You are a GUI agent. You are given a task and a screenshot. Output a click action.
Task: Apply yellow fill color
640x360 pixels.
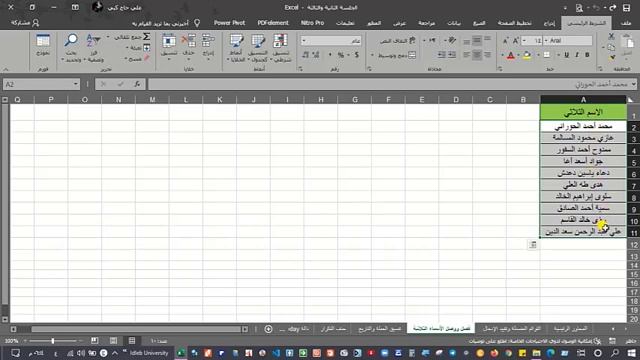(527, 55)
